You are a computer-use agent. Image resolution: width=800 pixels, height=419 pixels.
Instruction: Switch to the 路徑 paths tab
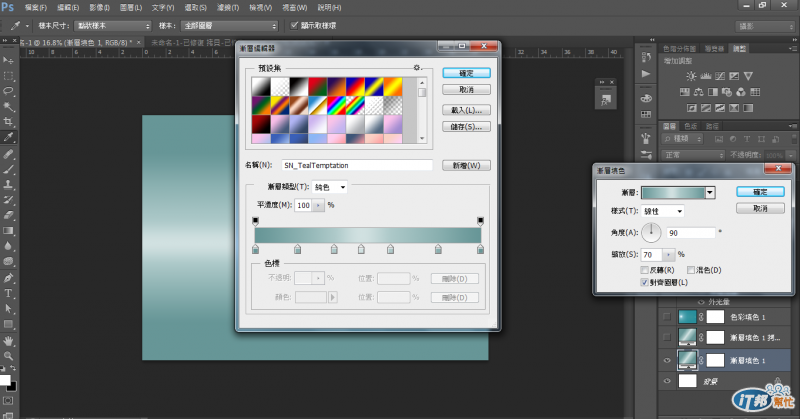pyautogui.click(x=713, y=126)
